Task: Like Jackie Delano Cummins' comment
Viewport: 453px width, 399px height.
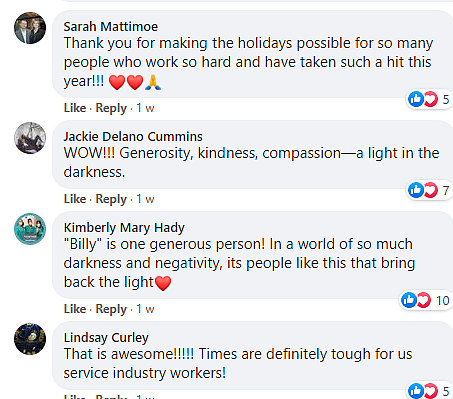Action: point(75,199)
